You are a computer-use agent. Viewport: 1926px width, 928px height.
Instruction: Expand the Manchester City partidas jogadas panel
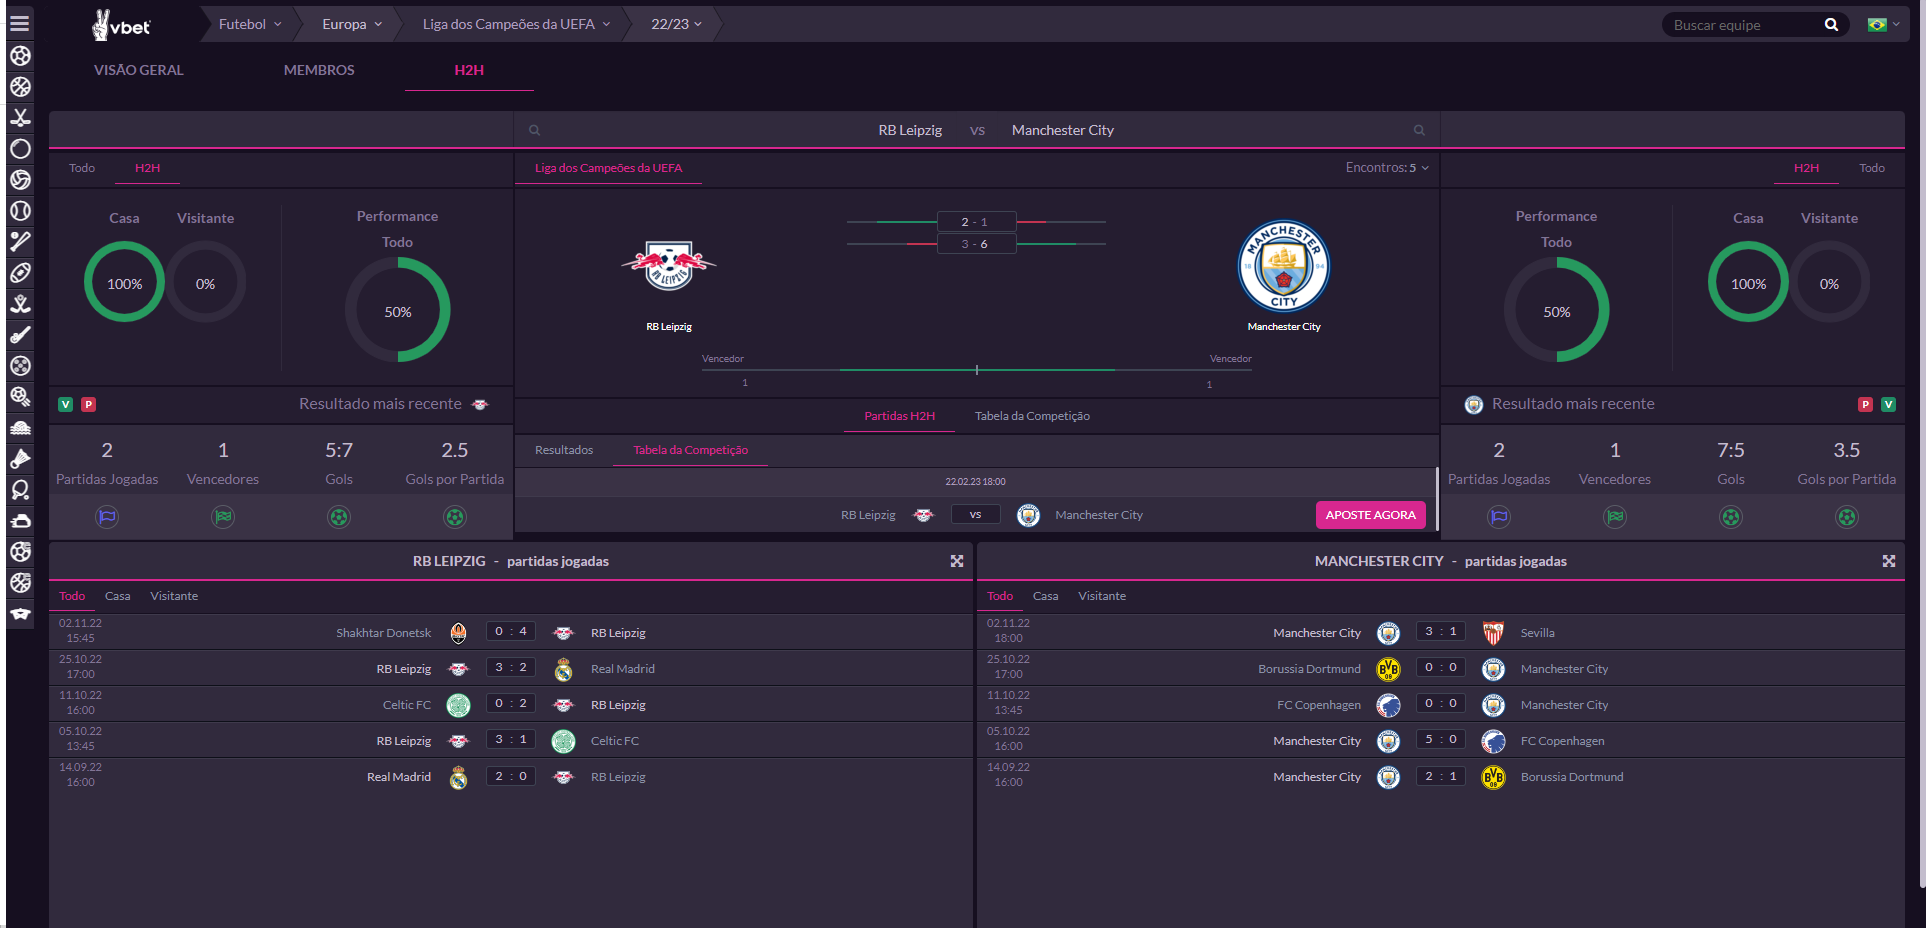(x=1889, y=561)
